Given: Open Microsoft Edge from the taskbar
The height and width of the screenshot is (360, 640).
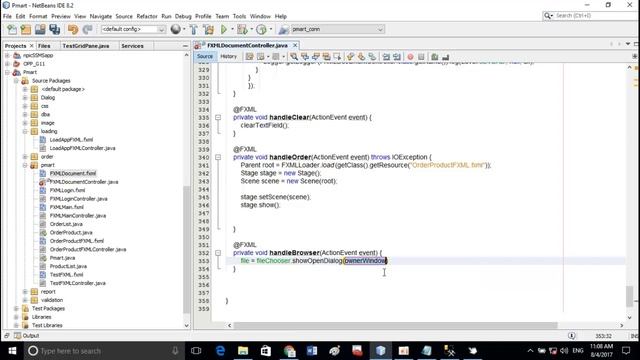Looking at the screenshot, I should [x=220, y=351].
